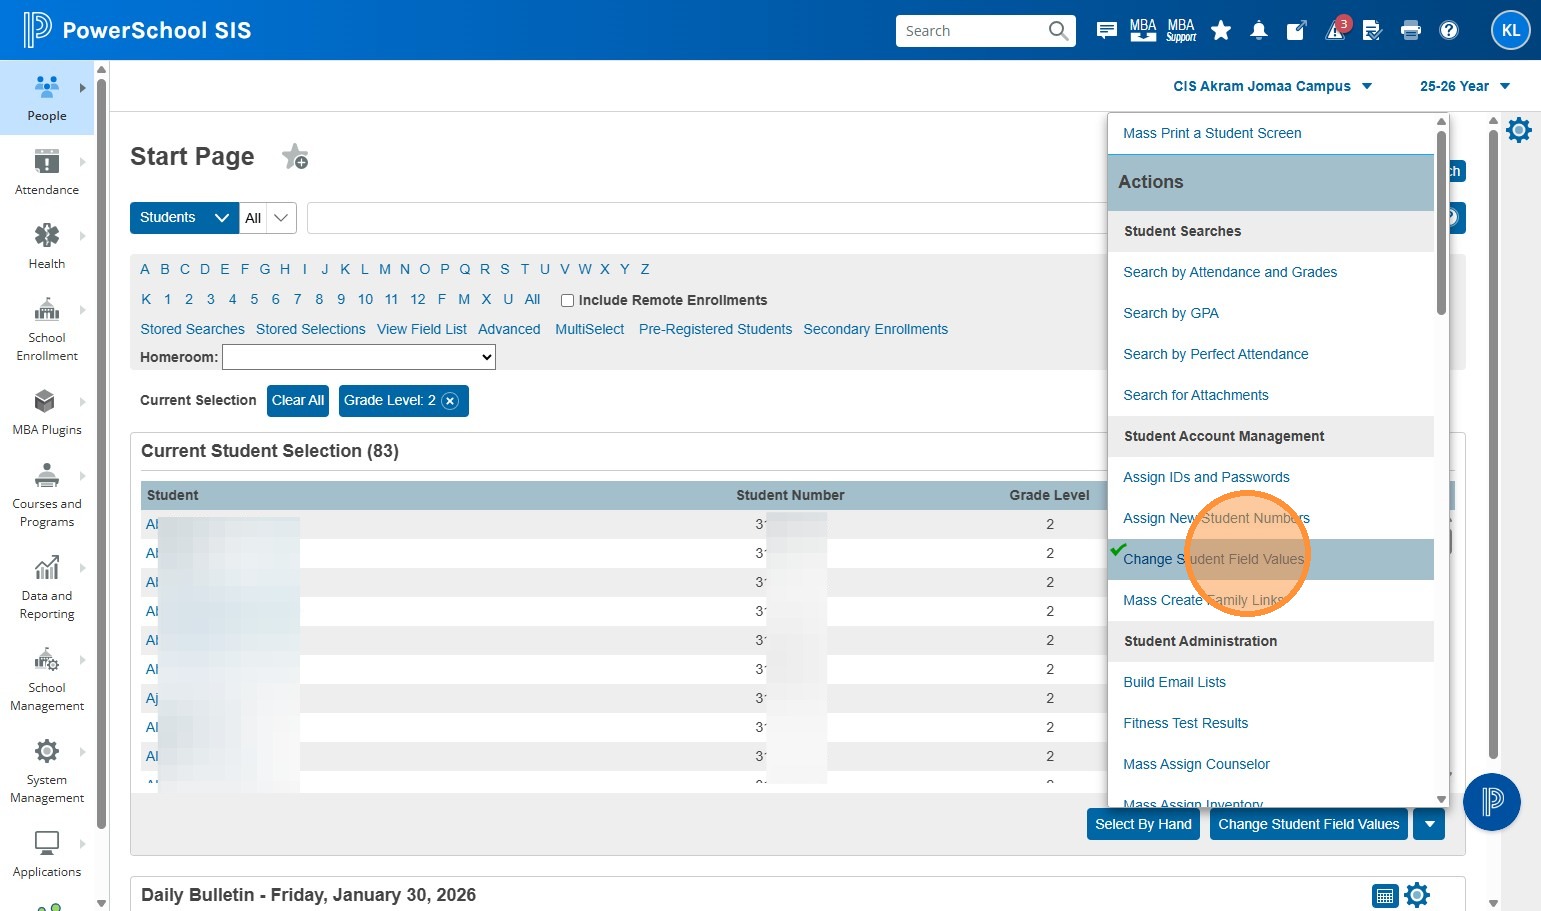Add Start Page to favorites star

point(295,157)
